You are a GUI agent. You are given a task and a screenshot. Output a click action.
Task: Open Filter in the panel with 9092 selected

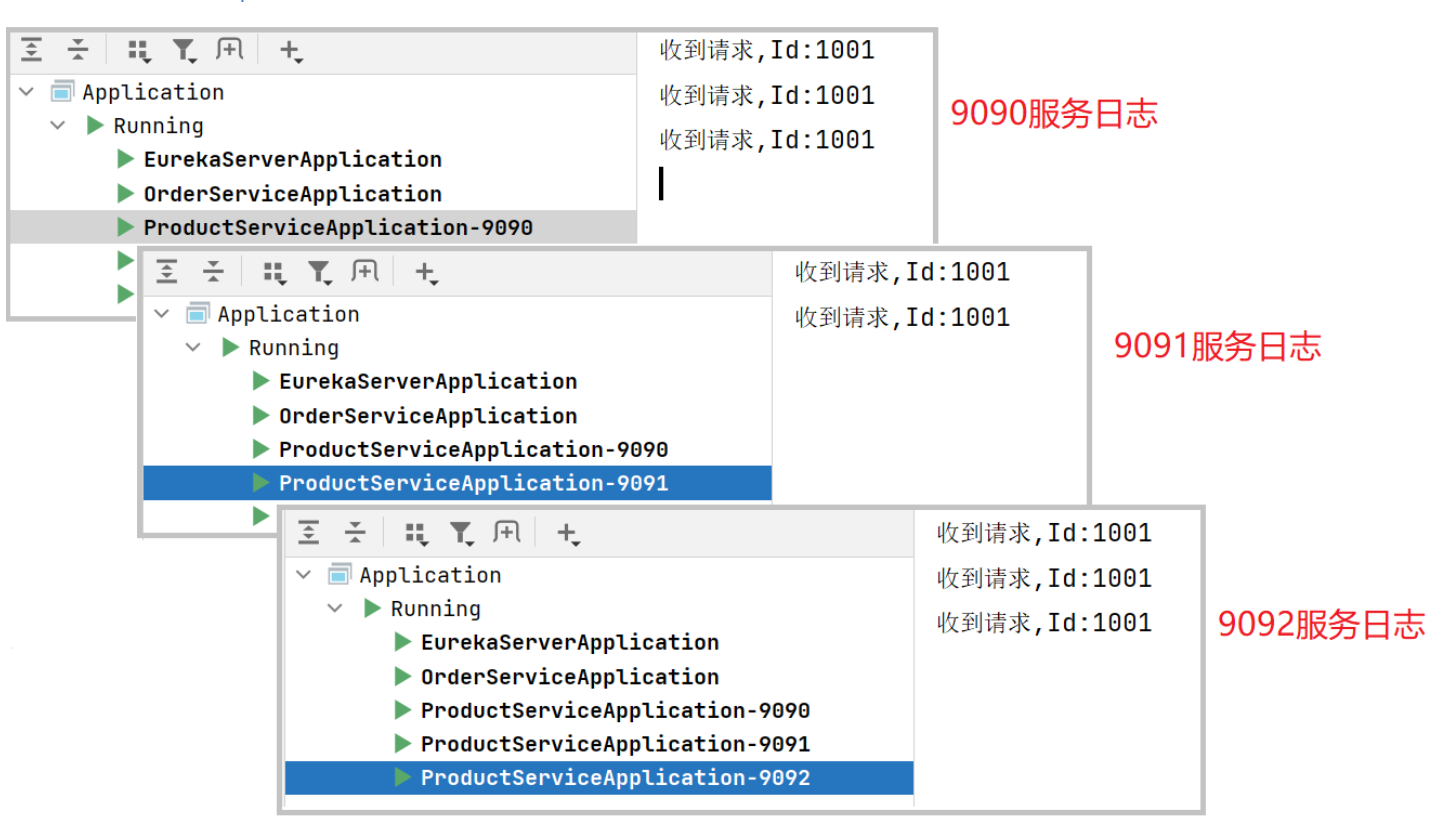tap(461, 534)
